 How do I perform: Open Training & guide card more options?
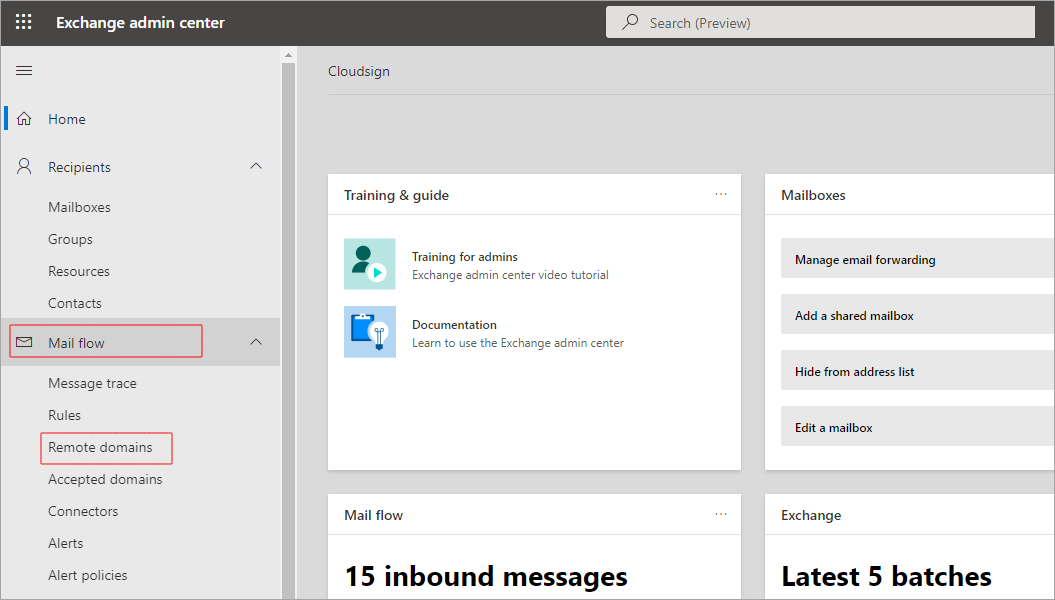coord(721,194)
